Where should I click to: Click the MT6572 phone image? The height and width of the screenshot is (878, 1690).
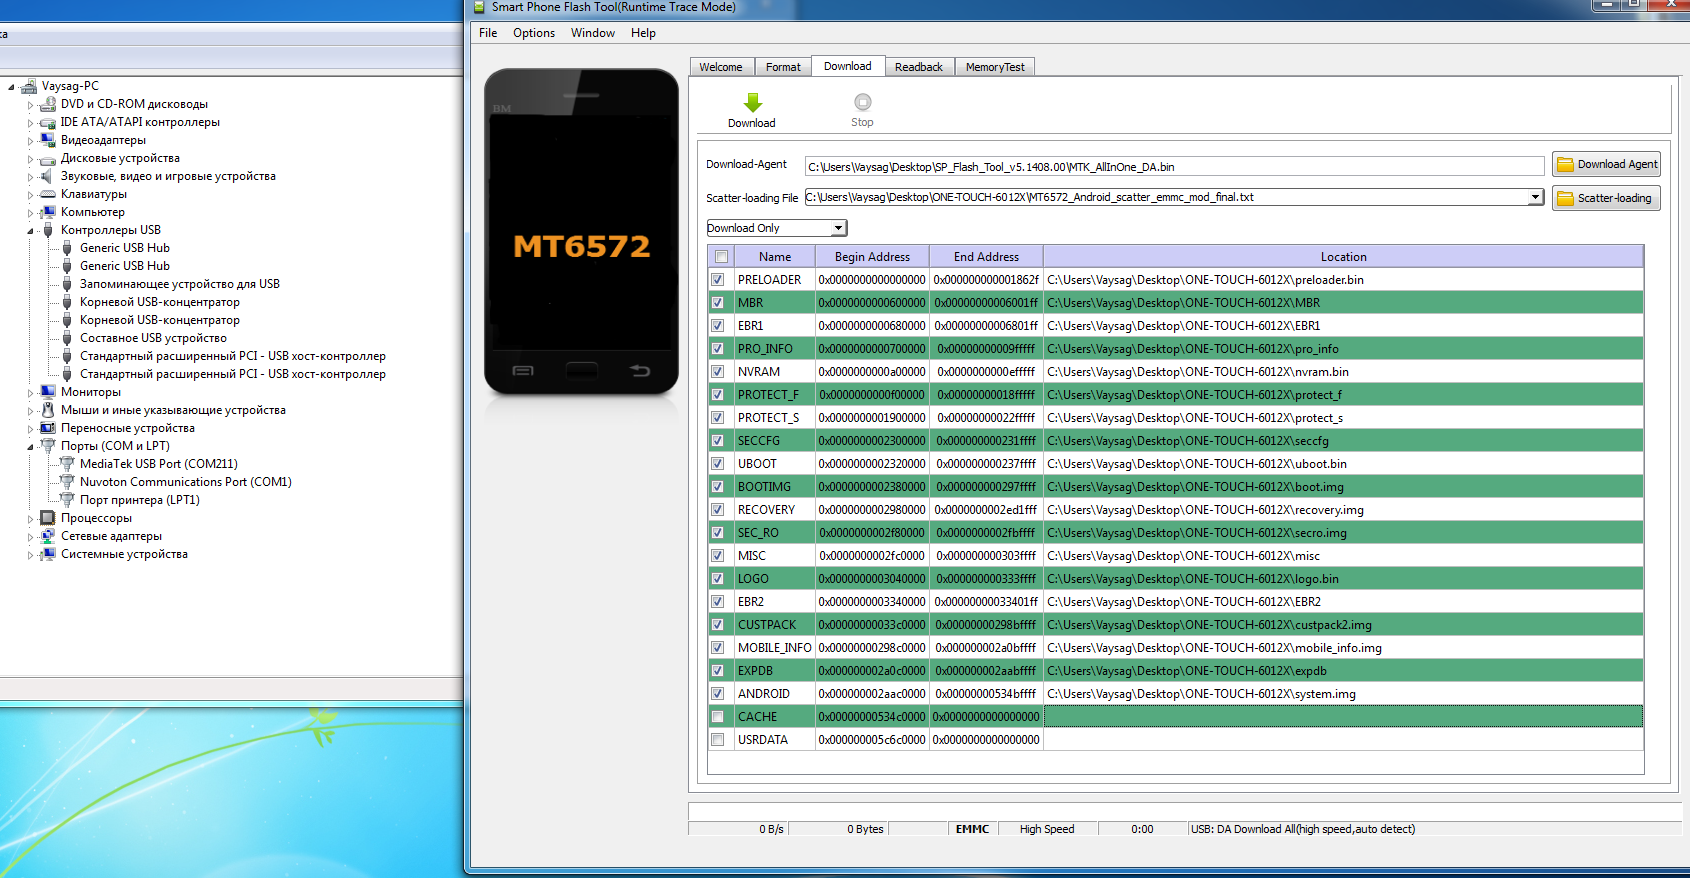581,233
